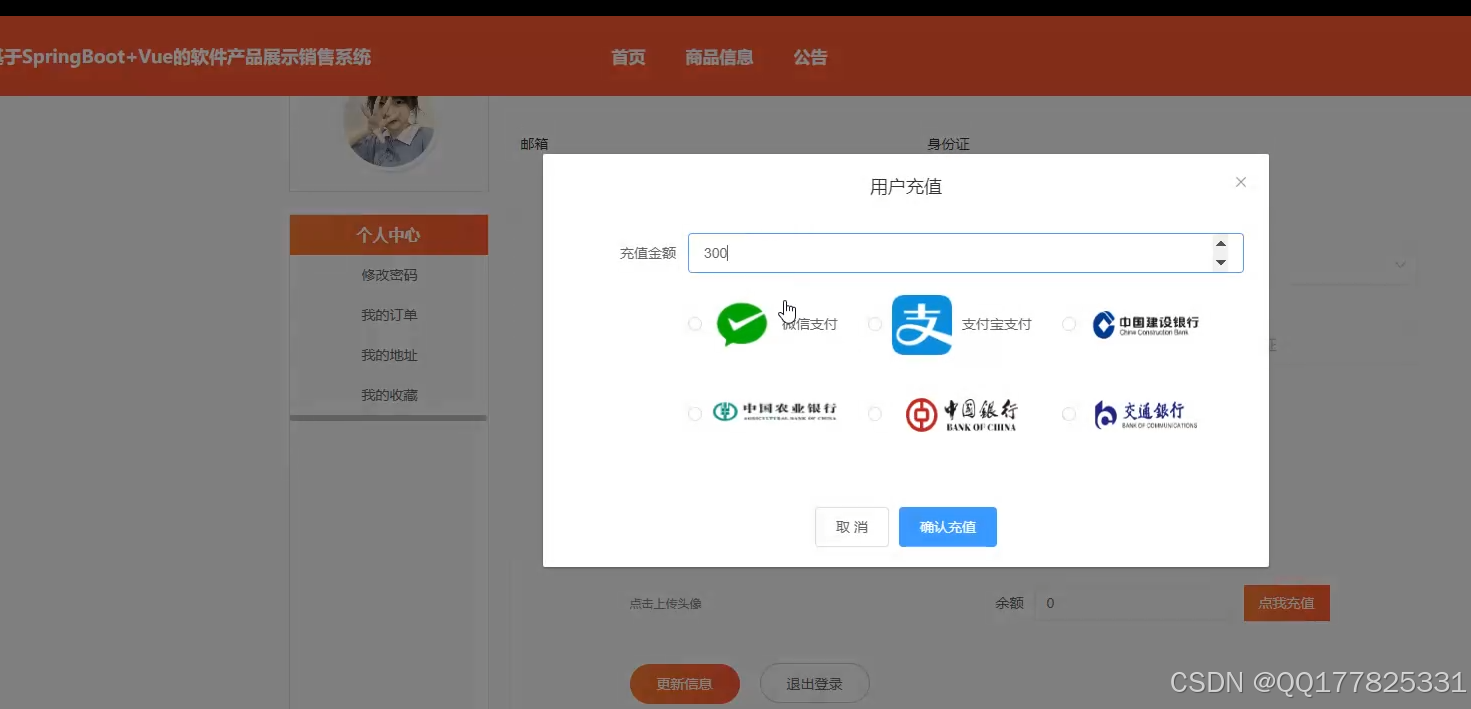Switch to the 商品信息 tab
Viewport: 1471px width, 709px height.
tap(718, 57)
